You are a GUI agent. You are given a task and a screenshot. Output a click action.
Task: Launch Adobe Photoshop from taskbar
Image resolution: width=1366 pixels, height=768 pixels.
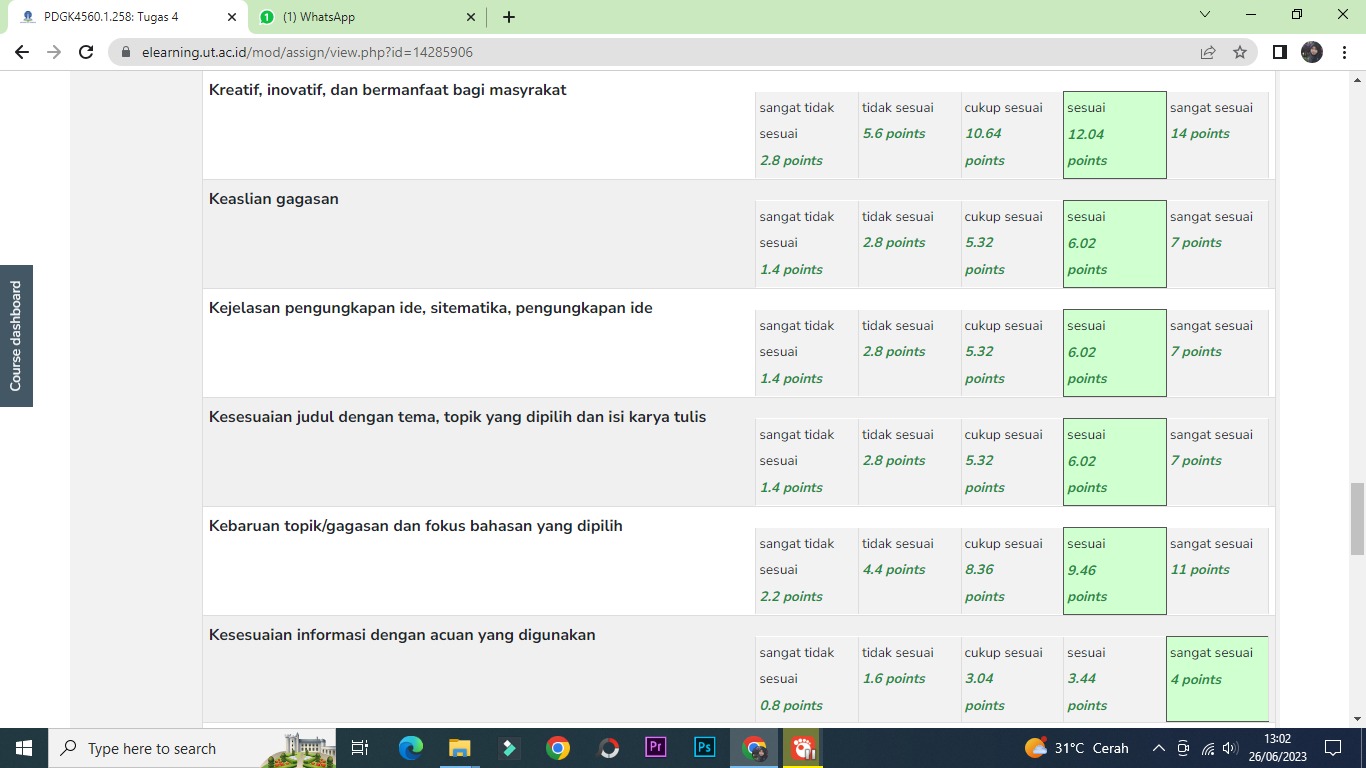point(705,748)
